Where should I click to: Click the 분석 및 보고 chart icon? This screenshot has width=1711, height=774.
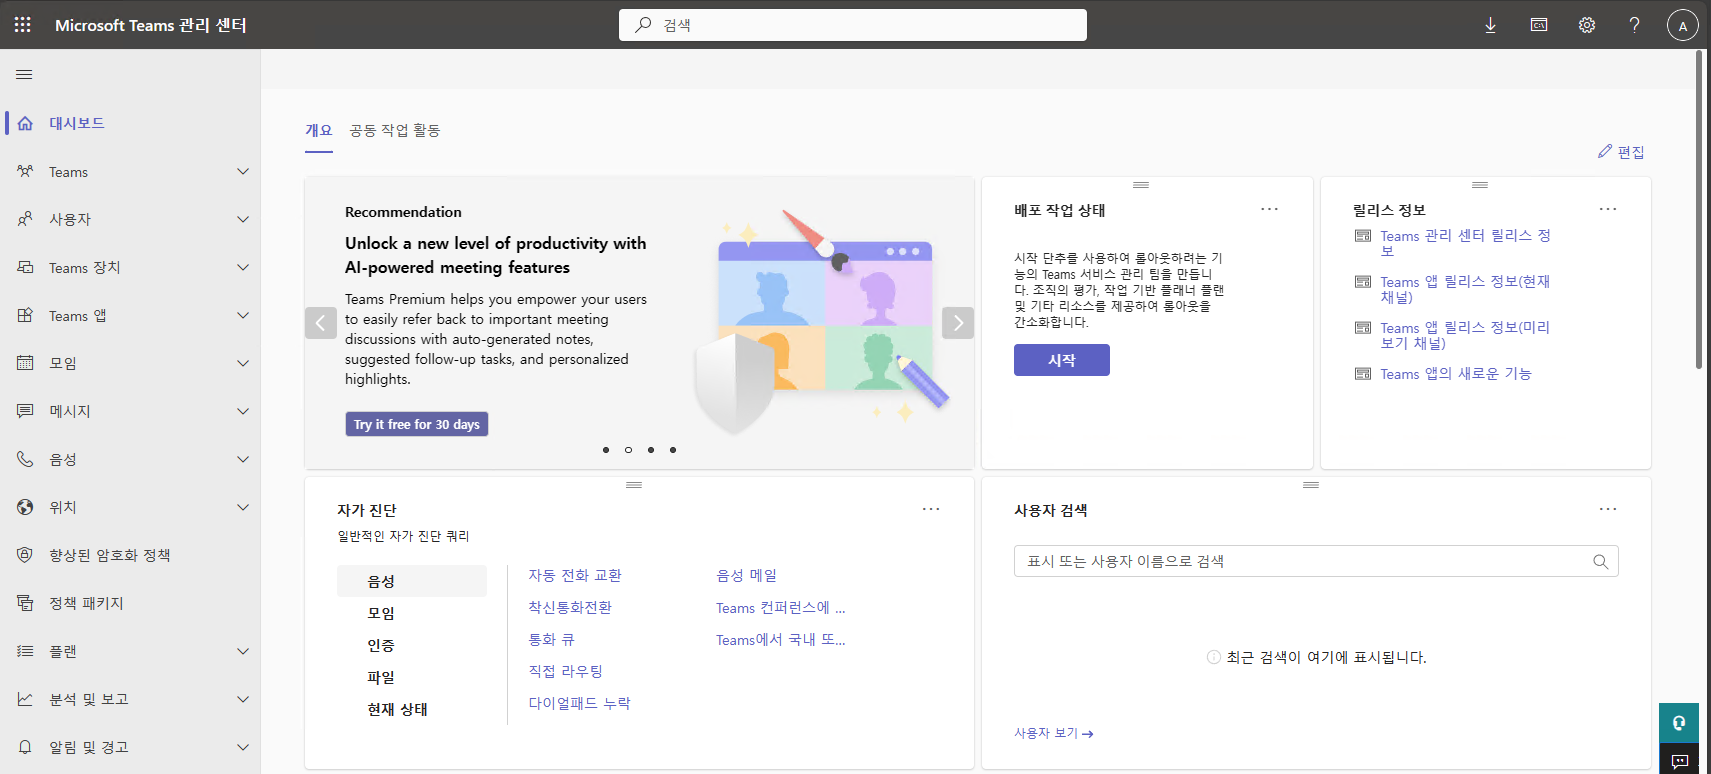(x=25, y=699)
